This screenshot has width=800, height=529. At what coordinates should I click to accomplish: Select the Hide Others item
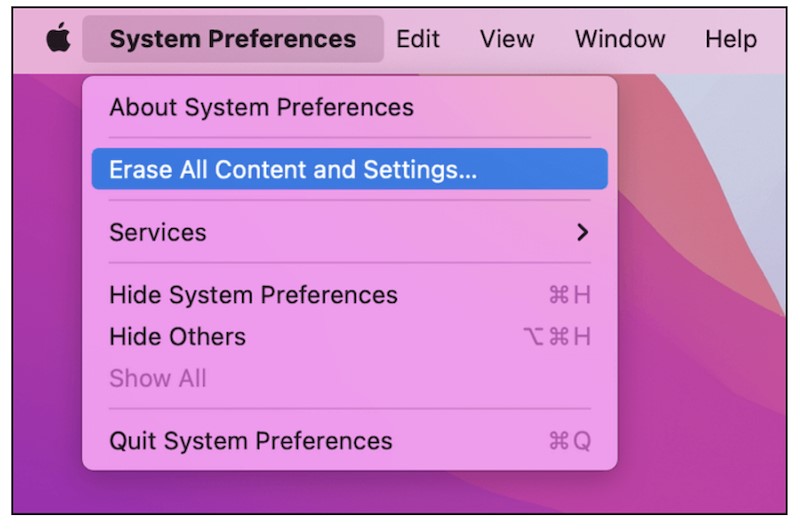click(x=177, y=337)
